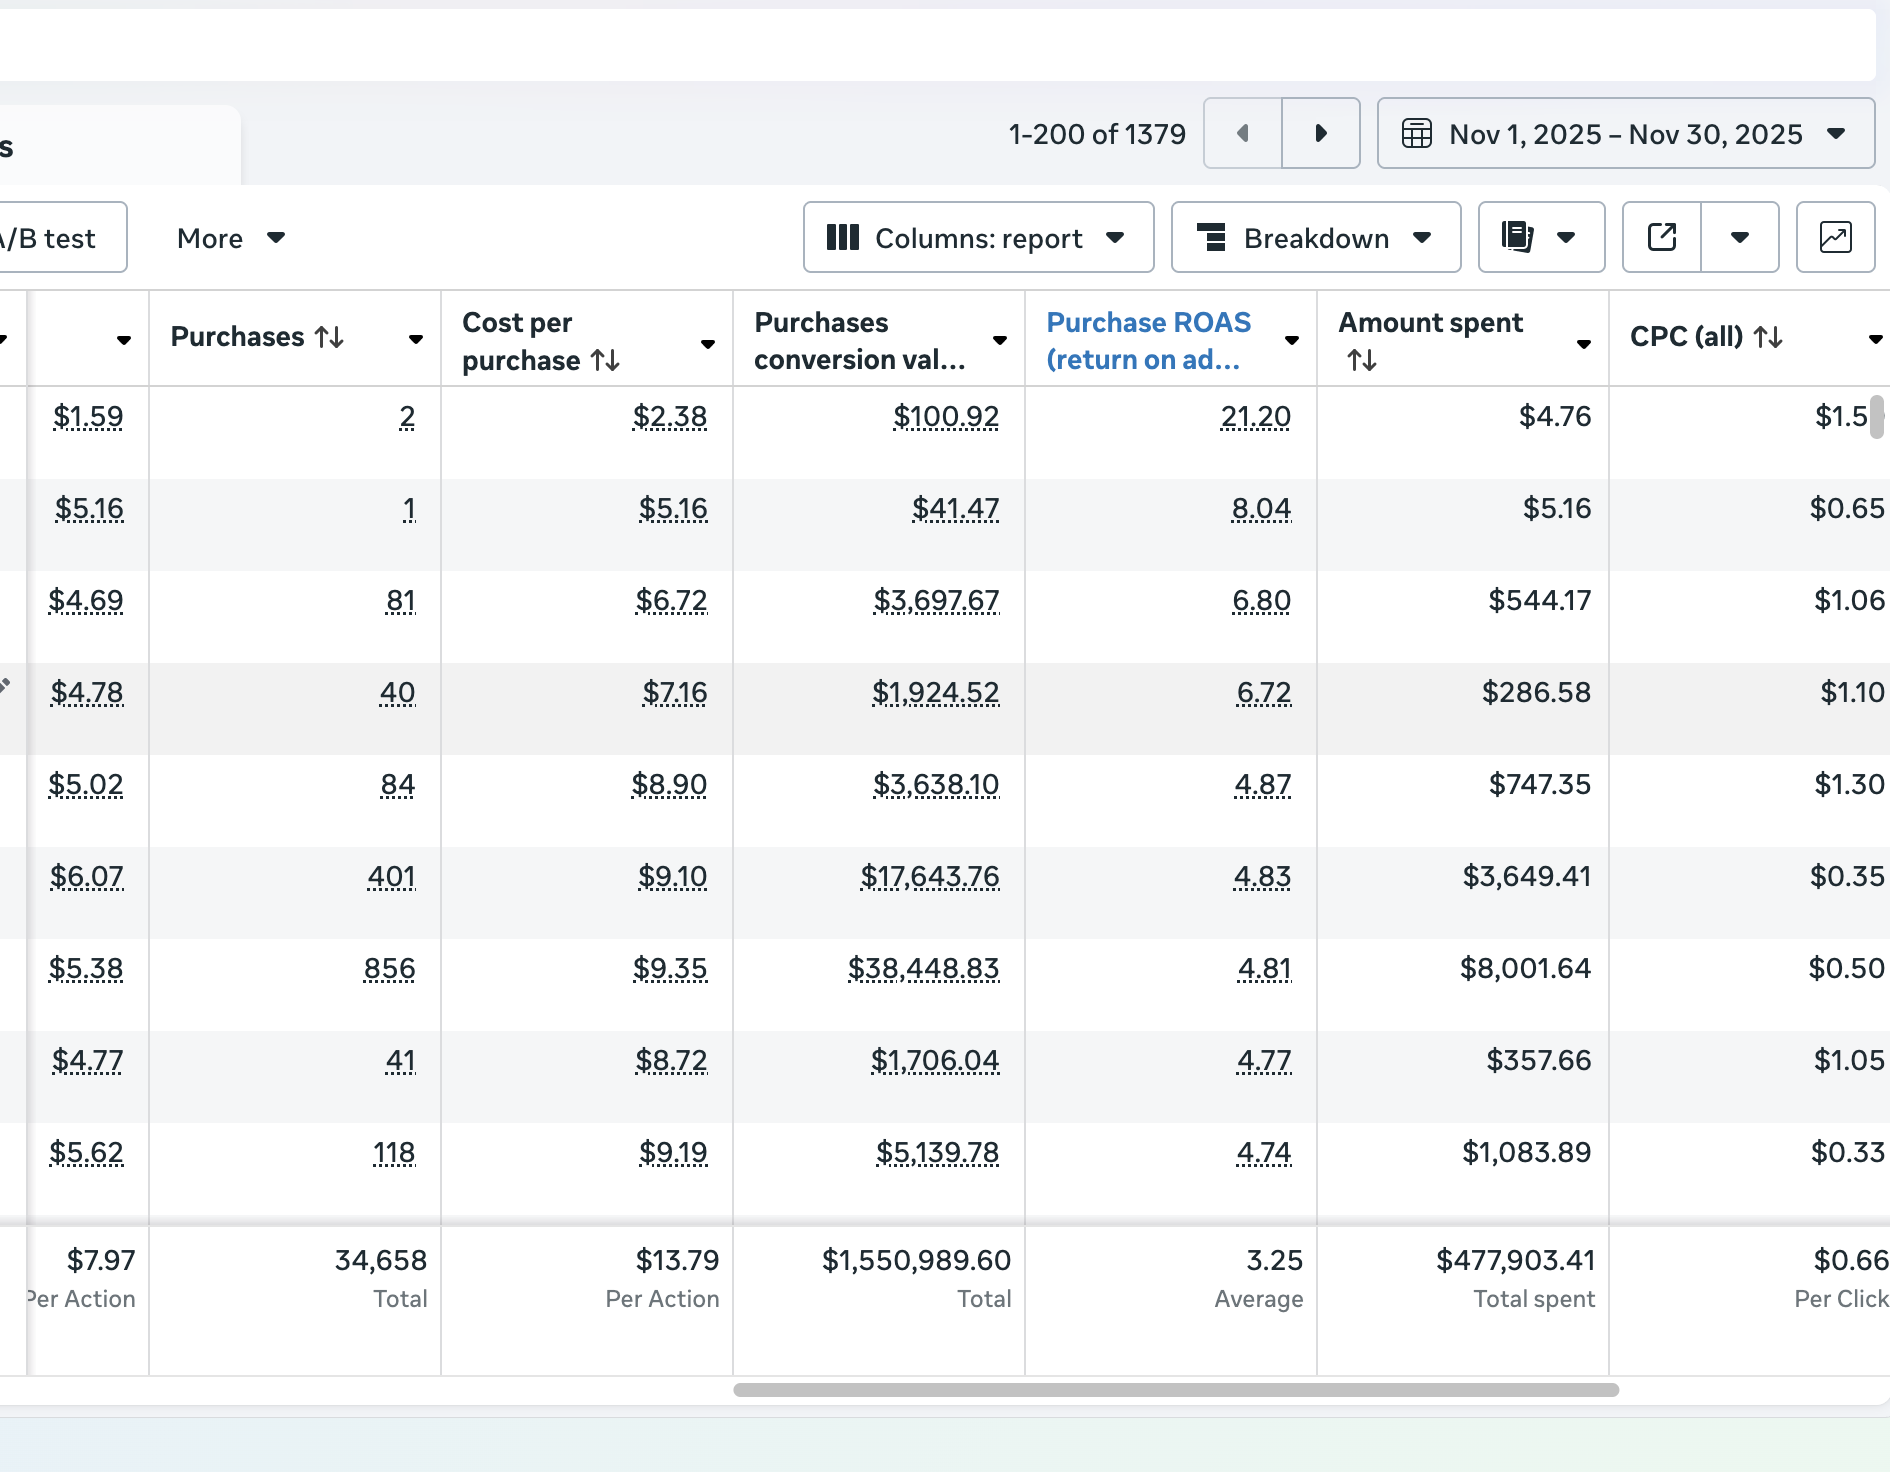
Task: Click the 21.20 ROAS value
Action: [x=1255, y=416]
